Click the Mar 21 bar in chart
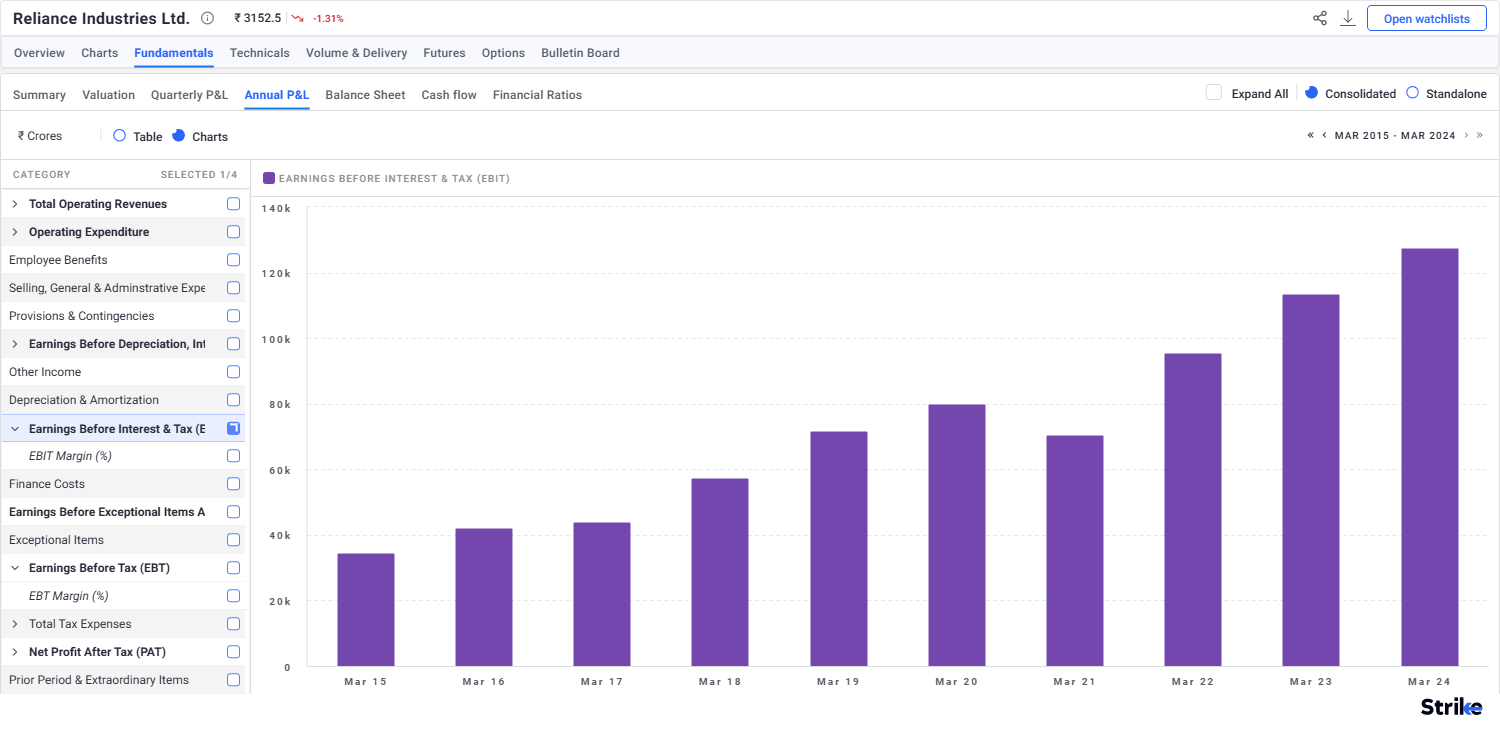 click(1075, 551)
